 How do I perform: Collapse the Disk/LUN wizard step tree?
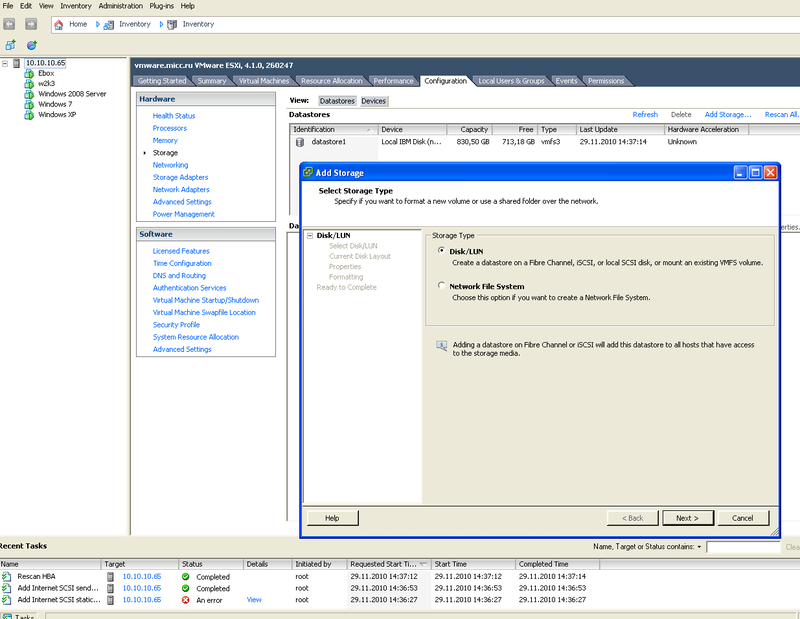point(310,236)
